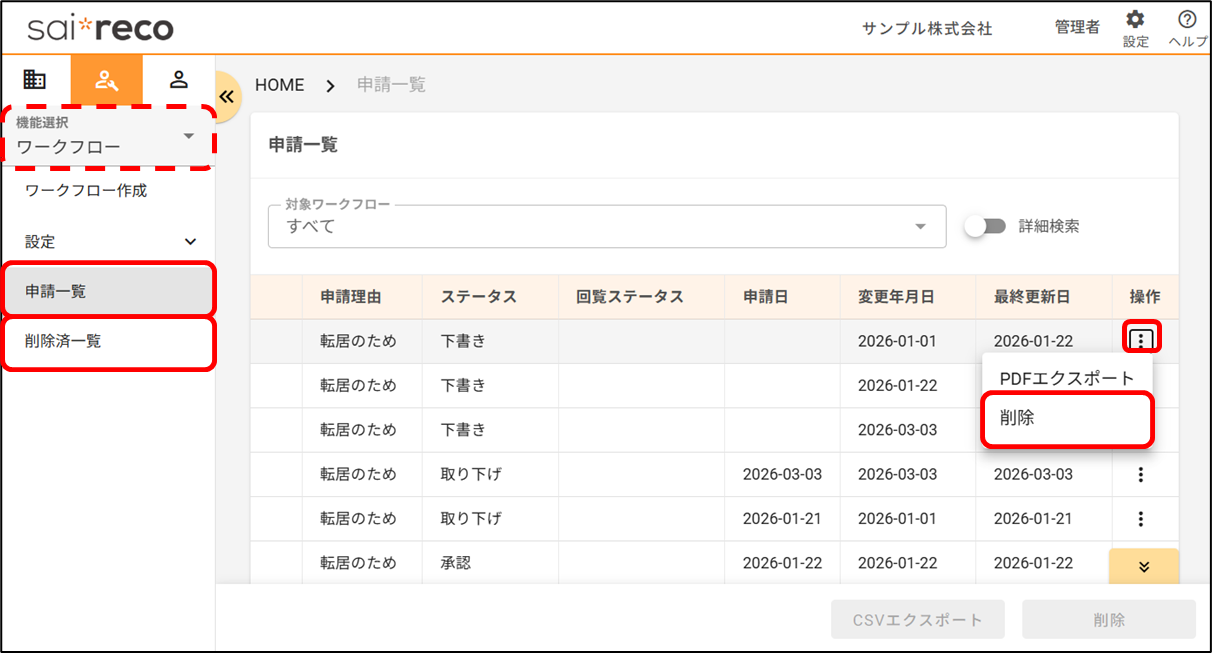1212x653 pixels.
Task: Click the ステータス column header
Action: coord(479,297)
